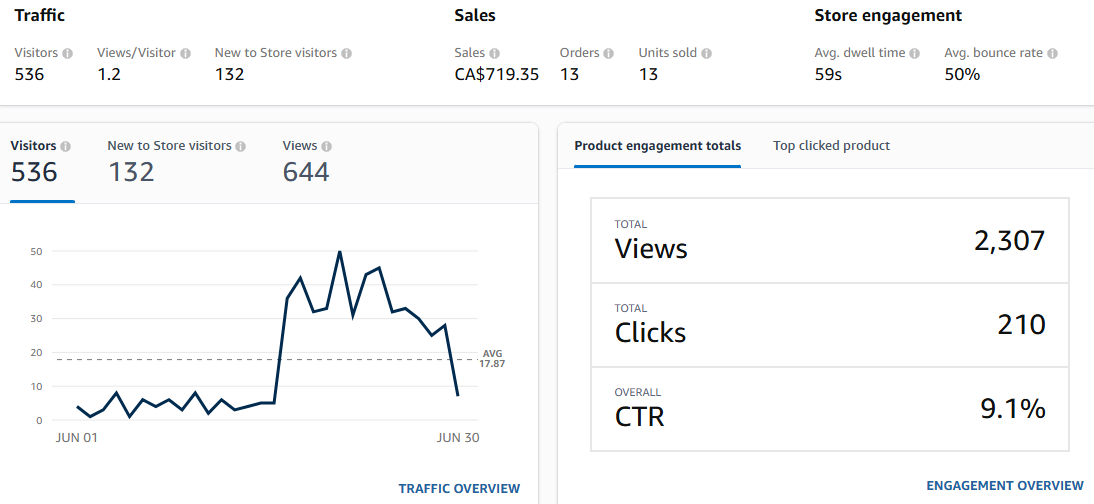Open the Top clicked product tab

coord(832,146)
